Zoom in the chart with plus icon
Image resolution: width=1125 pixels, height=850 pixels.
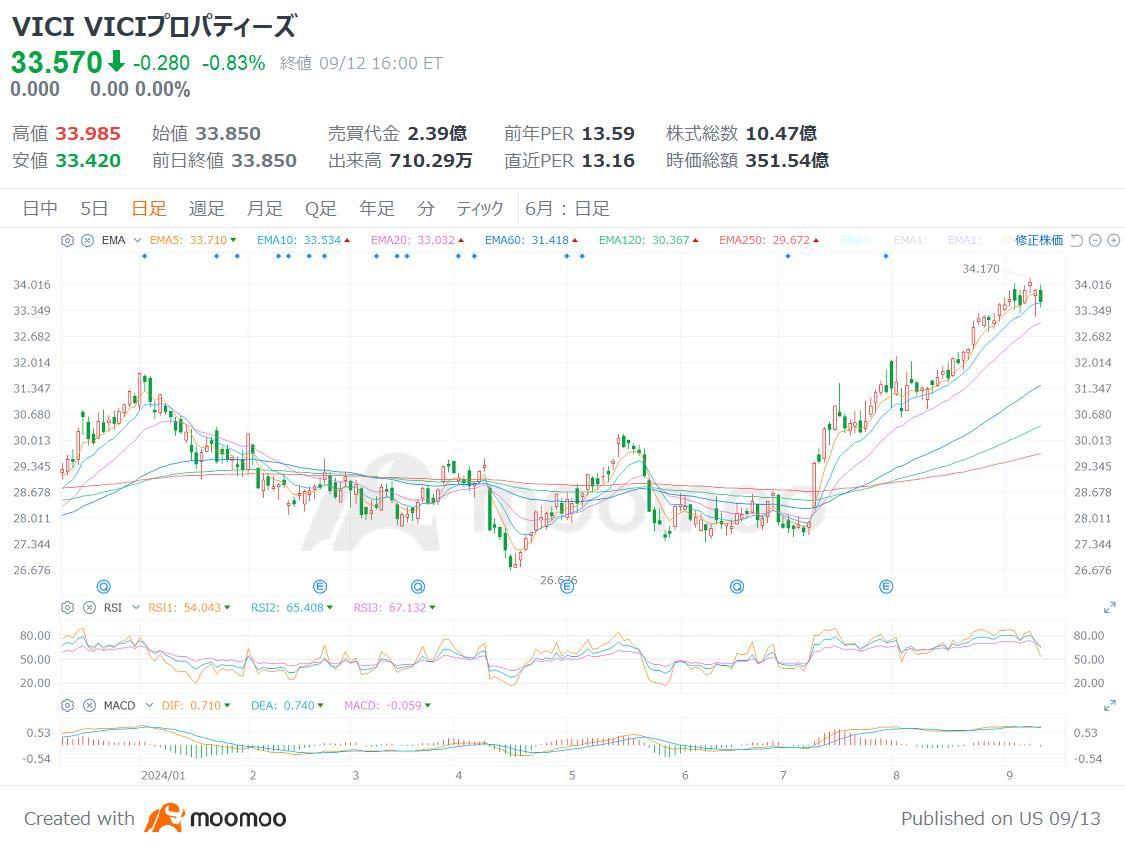click(x=1114, y=240)
